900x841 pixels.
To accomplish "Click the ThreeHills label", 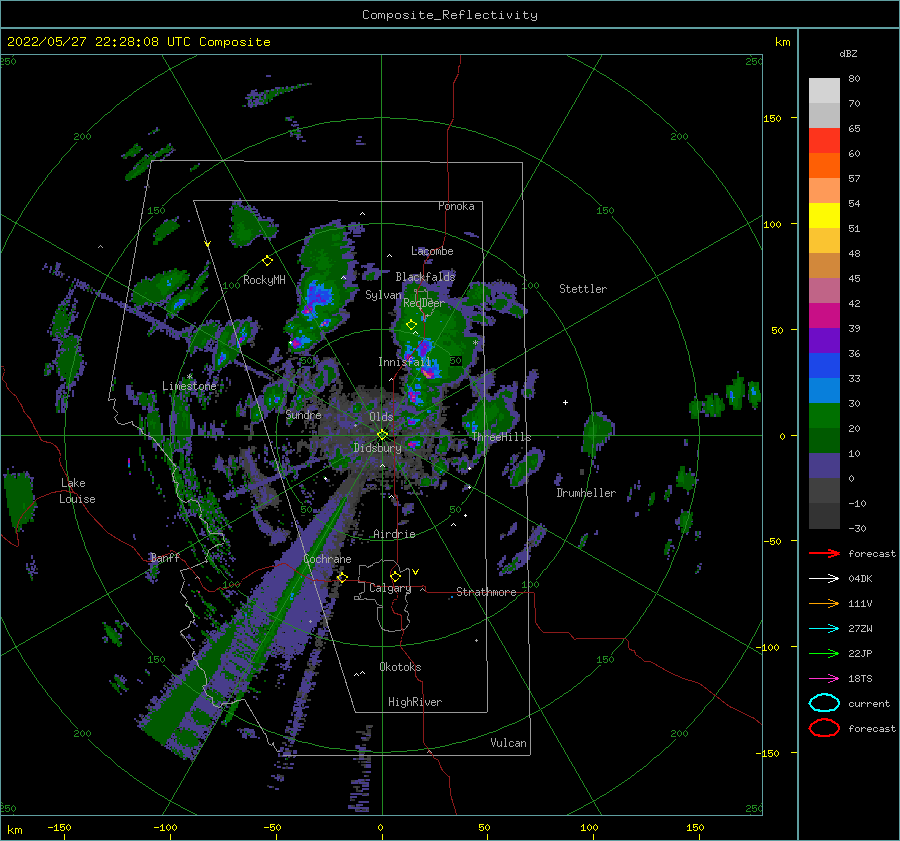I will 502,437.
